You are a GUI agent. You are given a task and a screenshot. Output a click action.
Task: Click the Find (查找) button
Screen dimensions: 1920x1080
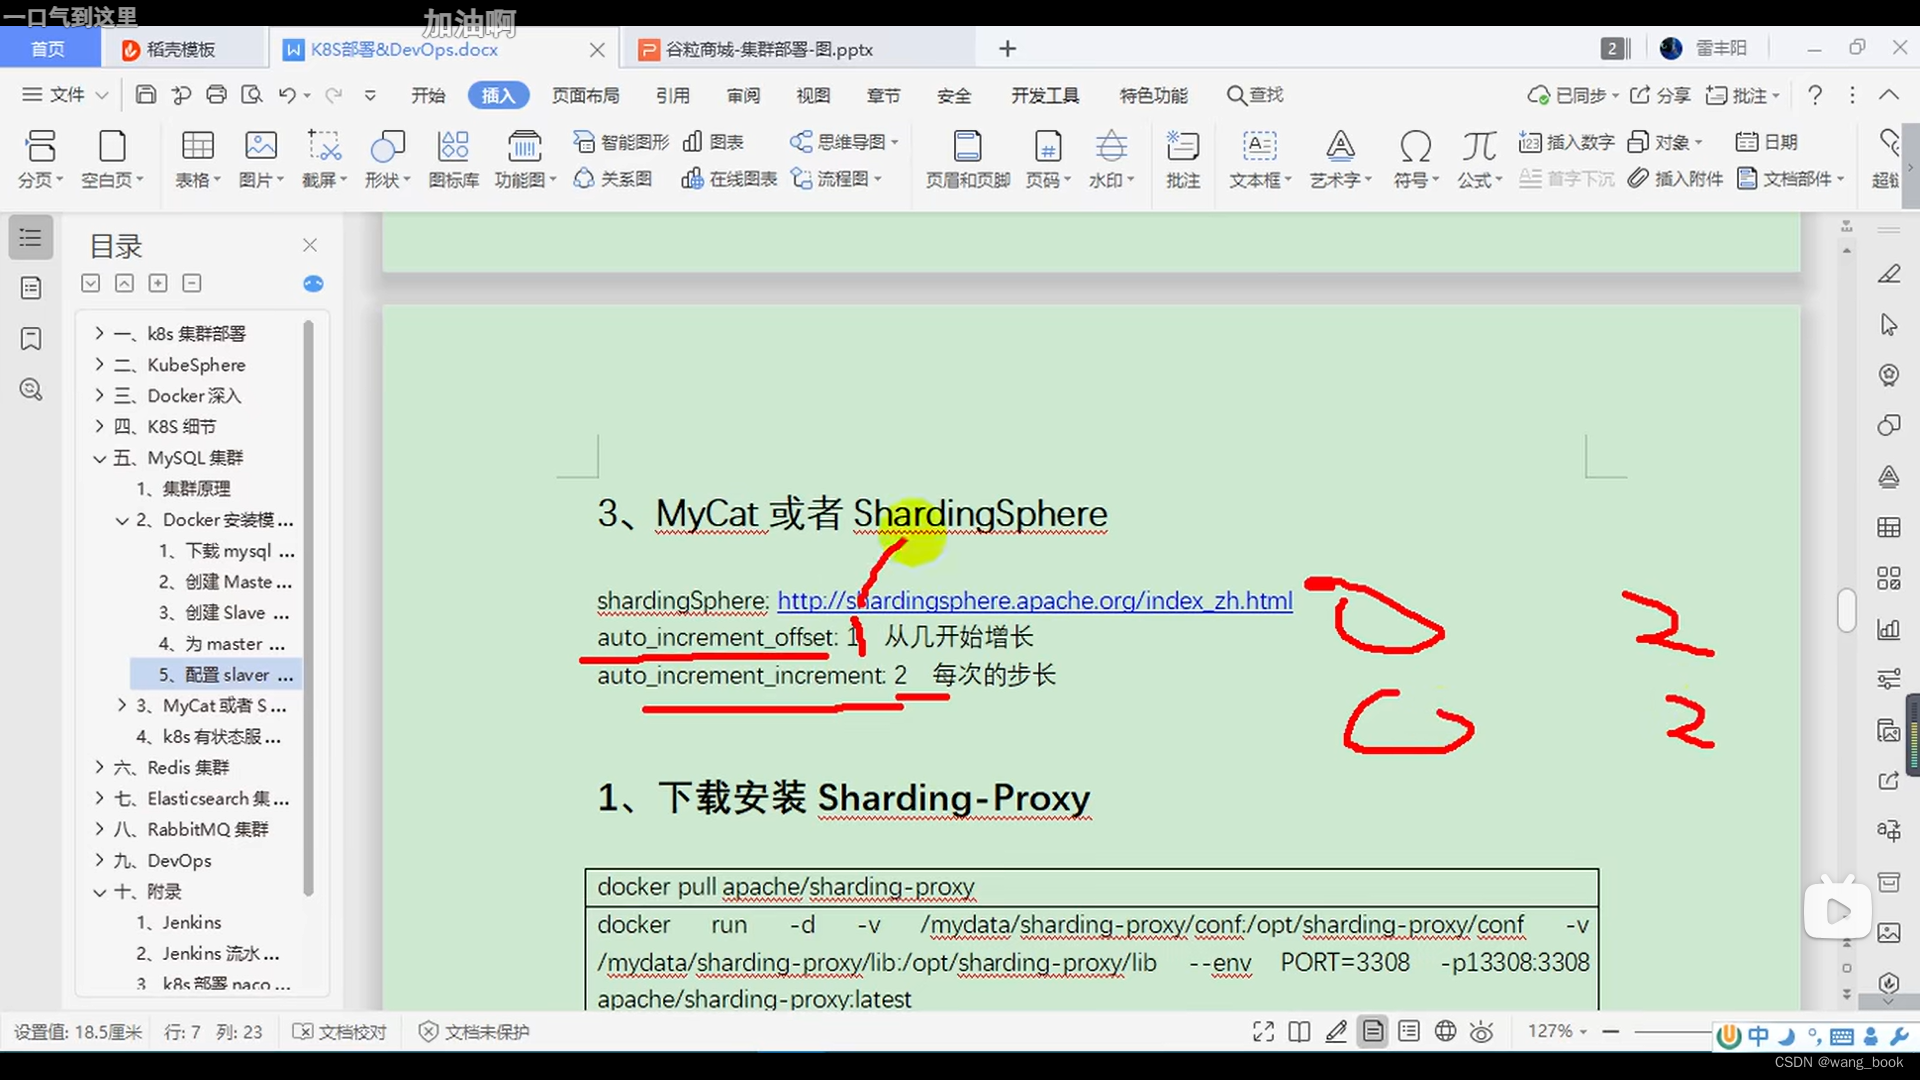1255,95
